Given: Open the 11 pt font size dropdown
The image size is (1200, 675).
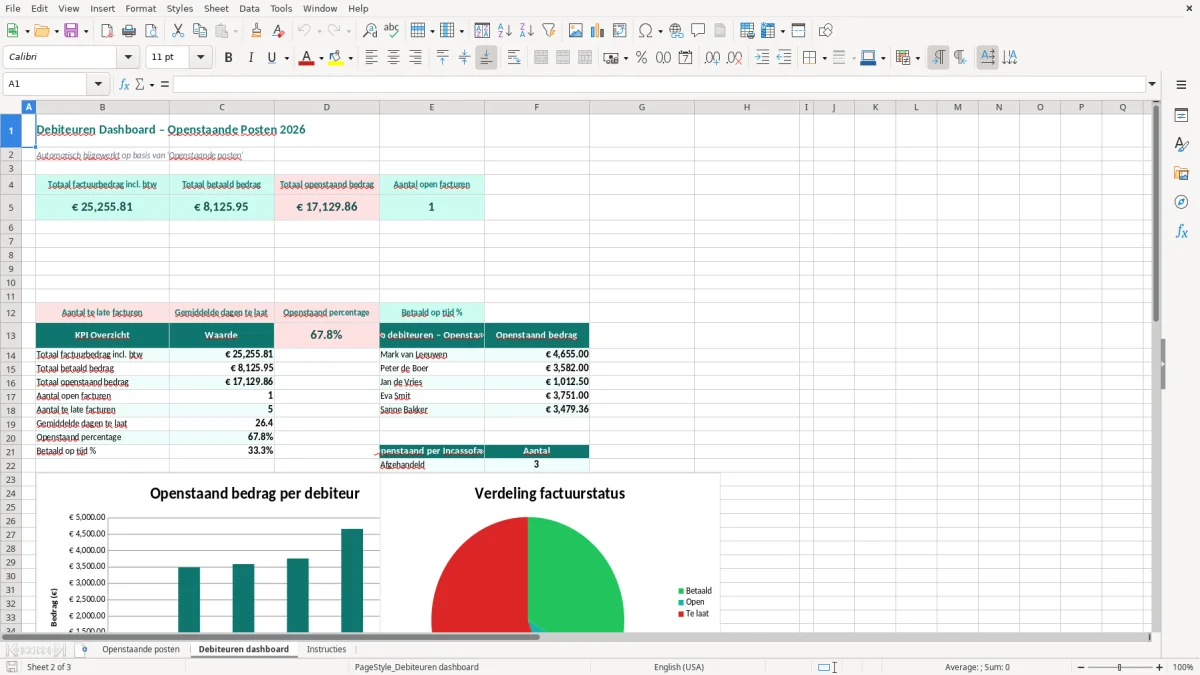Looking at the screenshot, I should pos(201,58).
